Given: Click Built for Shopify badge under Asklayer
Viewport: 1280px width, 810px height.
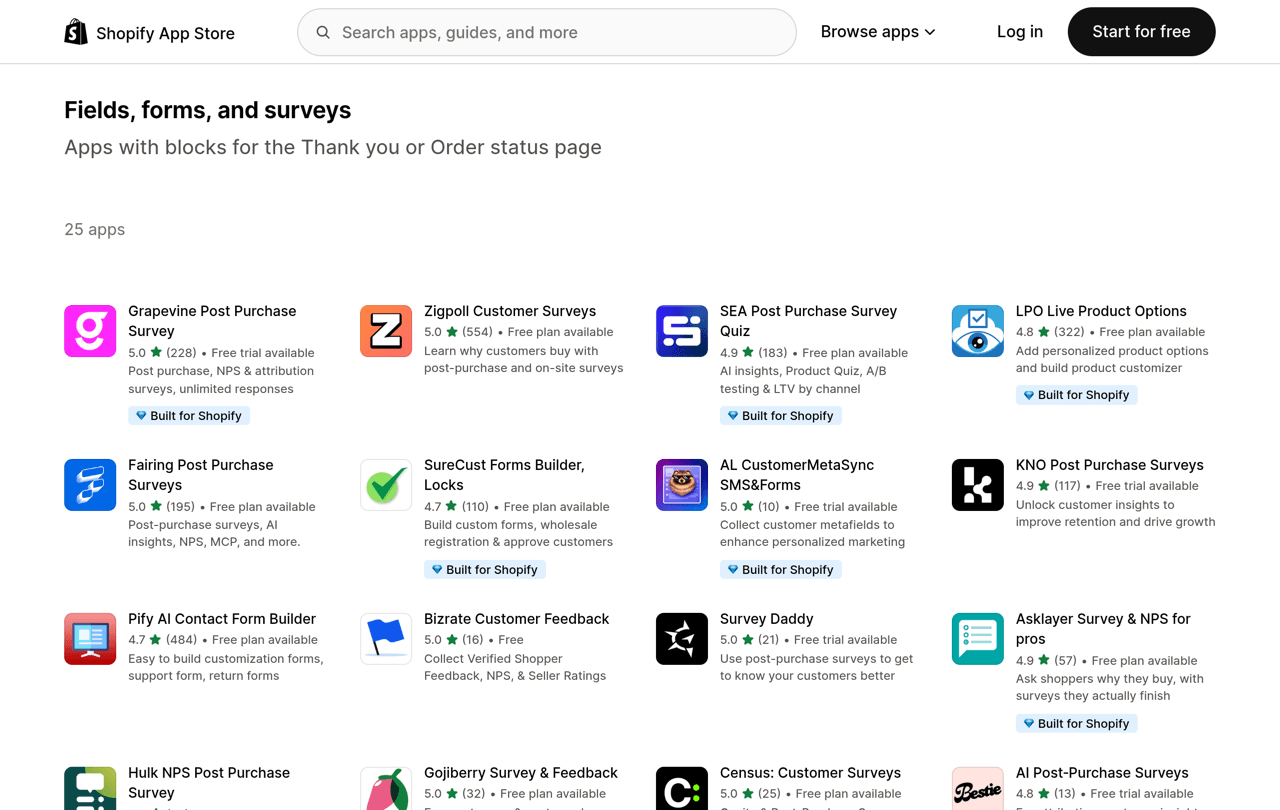Looking at the screenshot, I should tap(1077, 724).
